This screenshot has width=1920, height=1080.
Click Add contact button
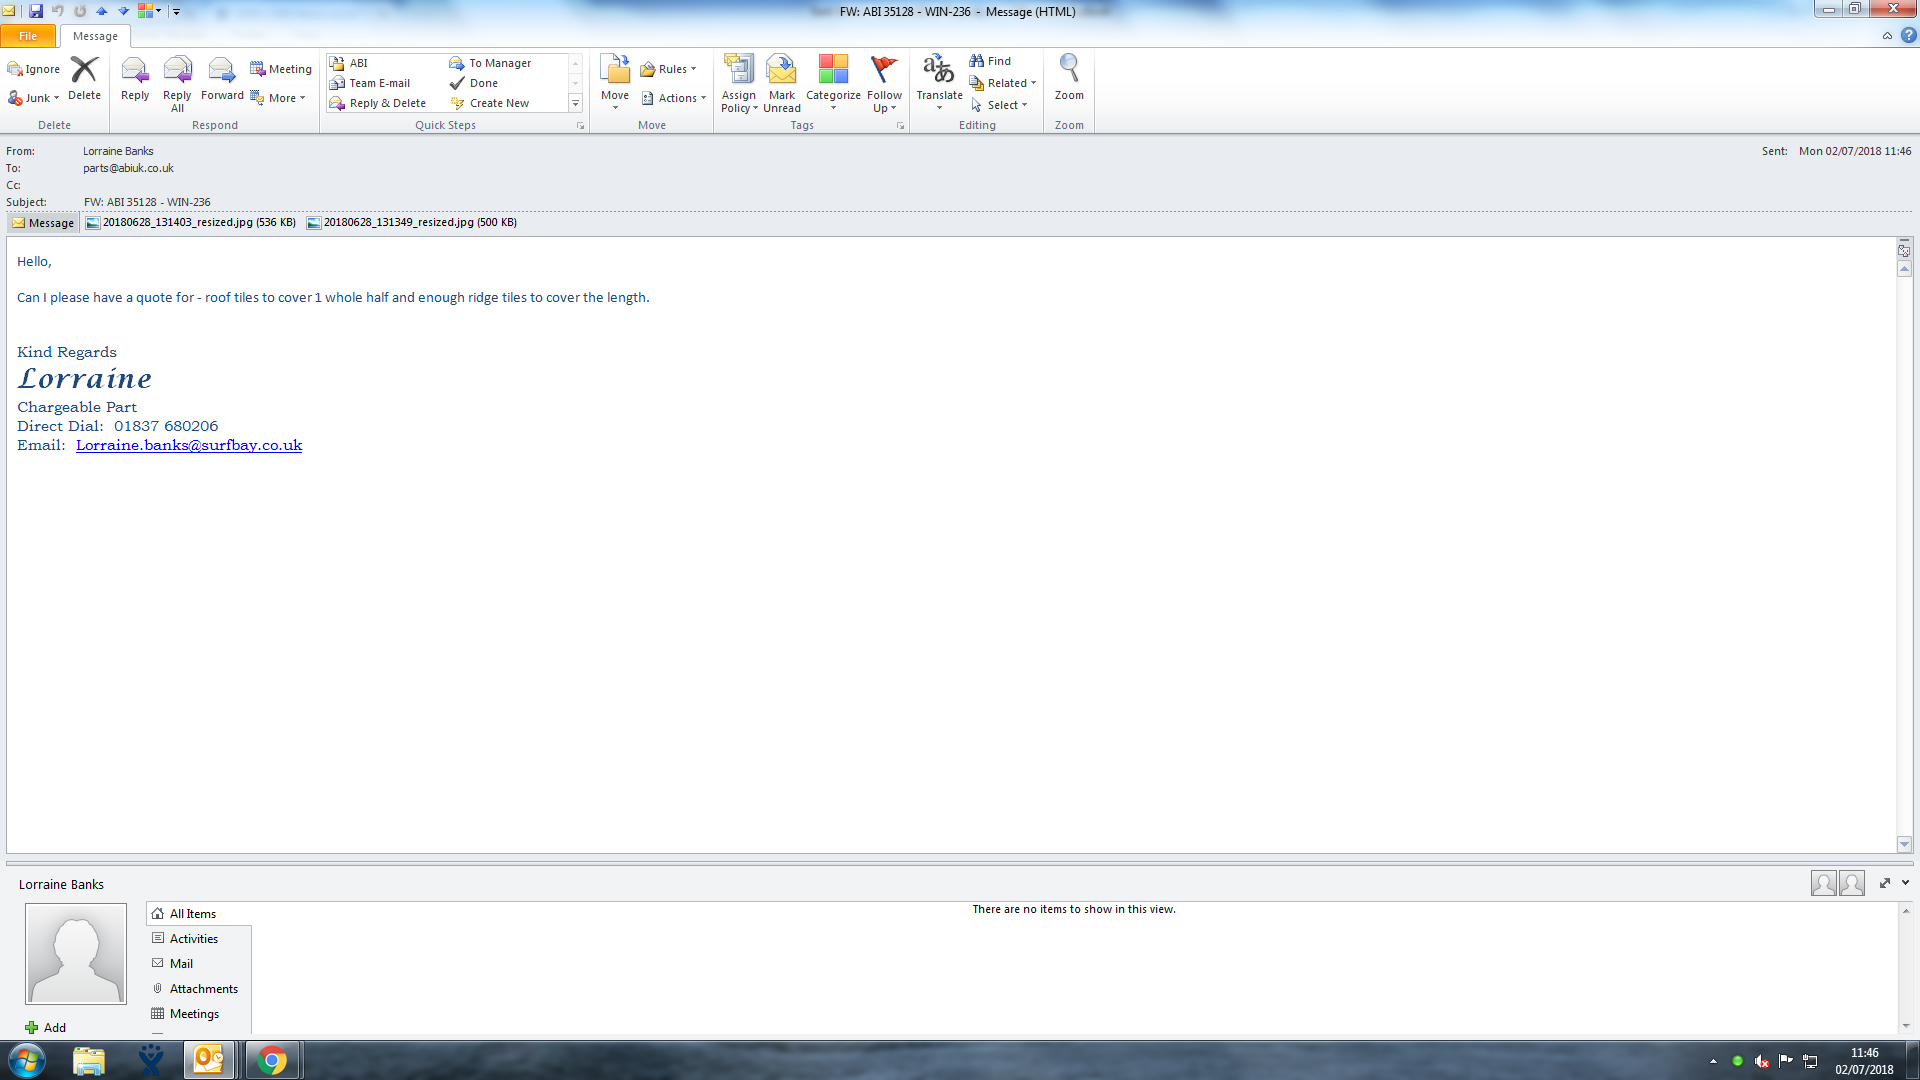tap(45, 1027)
